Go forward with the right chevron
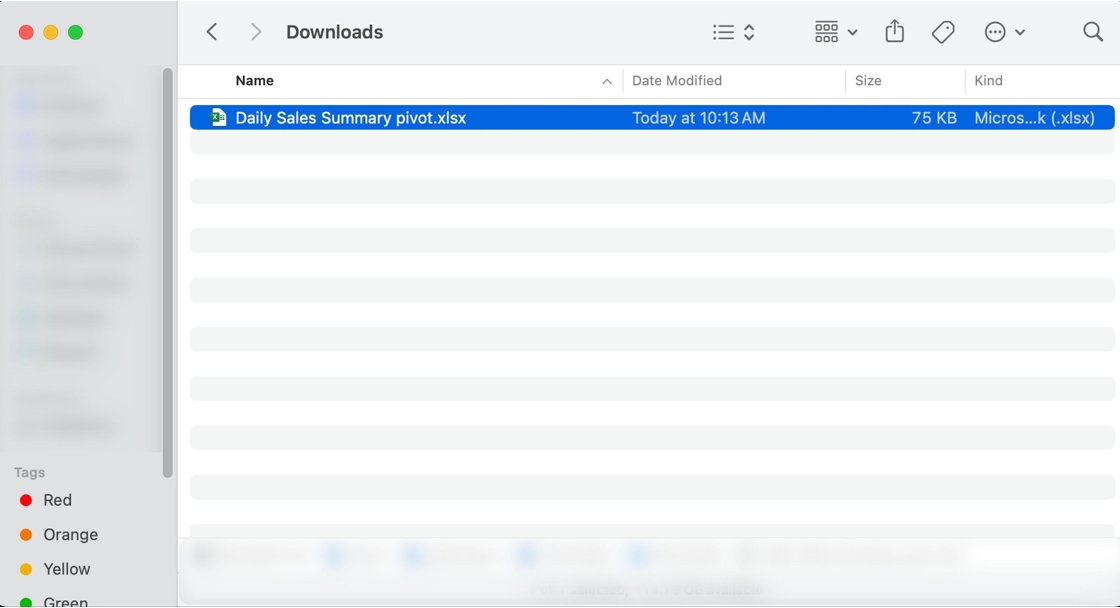 pyautogui.click(x=256, y=32)
